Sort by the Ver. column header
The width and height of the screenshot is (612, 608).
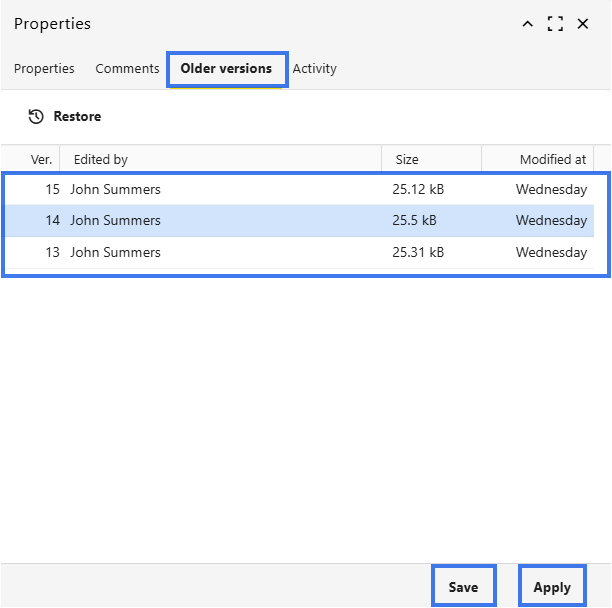(41, 159)
